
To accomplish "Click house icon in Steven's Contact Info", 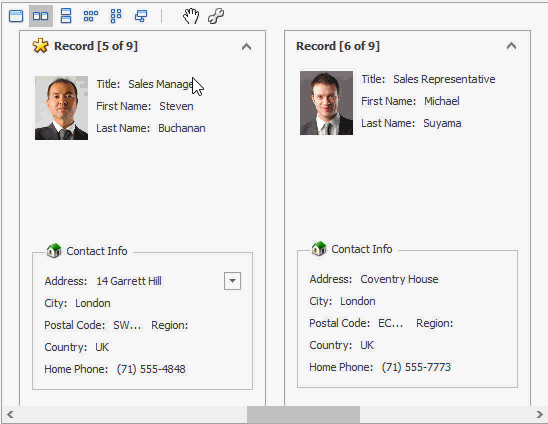I will (x=54, y=250).
